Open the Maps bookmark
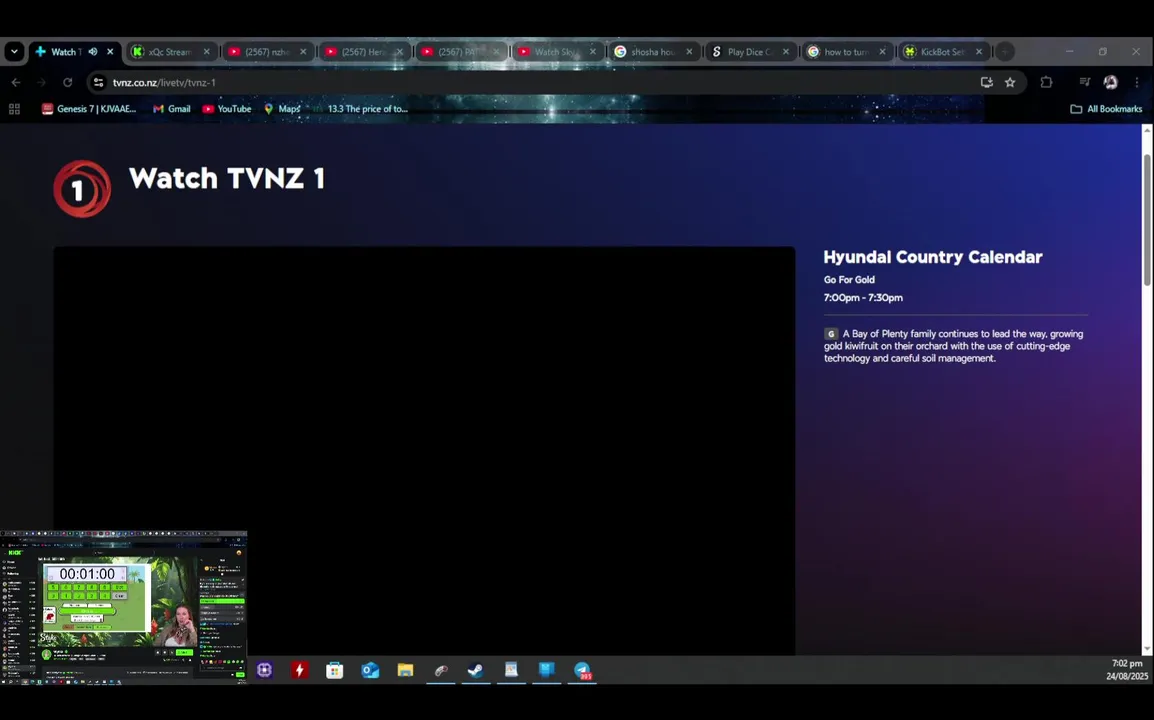Viewport: 1154px width, 720px height. pyautogui.click(x=283, y=109)
